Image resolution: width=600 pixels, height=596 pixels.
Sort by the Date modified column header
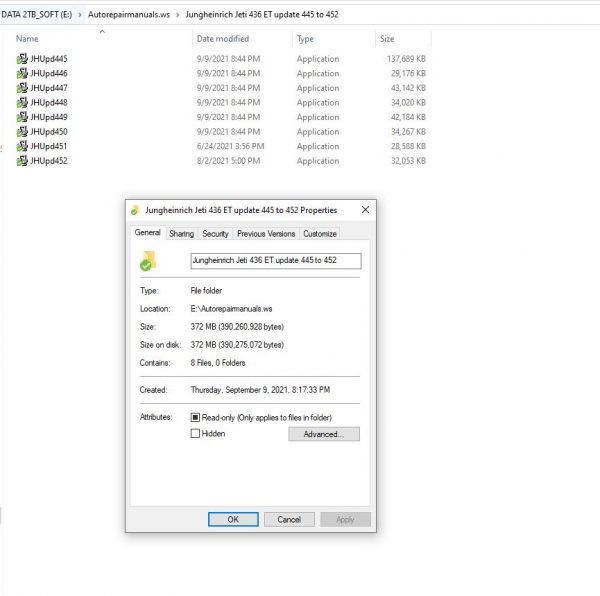point(223,39)
